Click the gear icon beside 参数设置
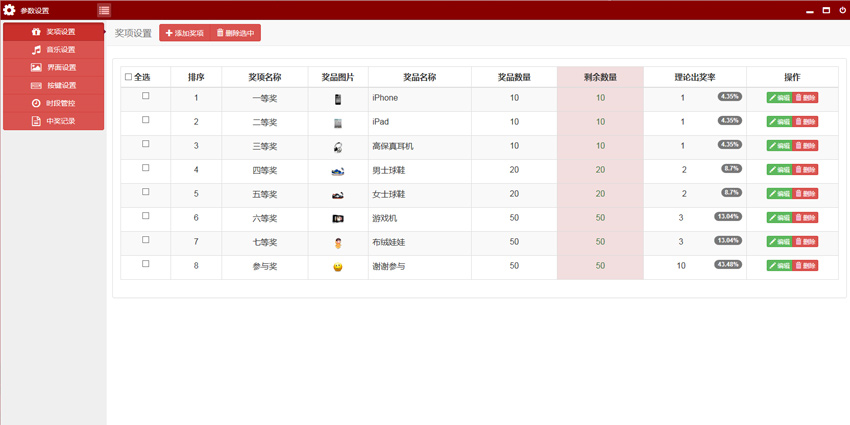The image size is (850, 425). pyautogui.click(x=9, y=10)
